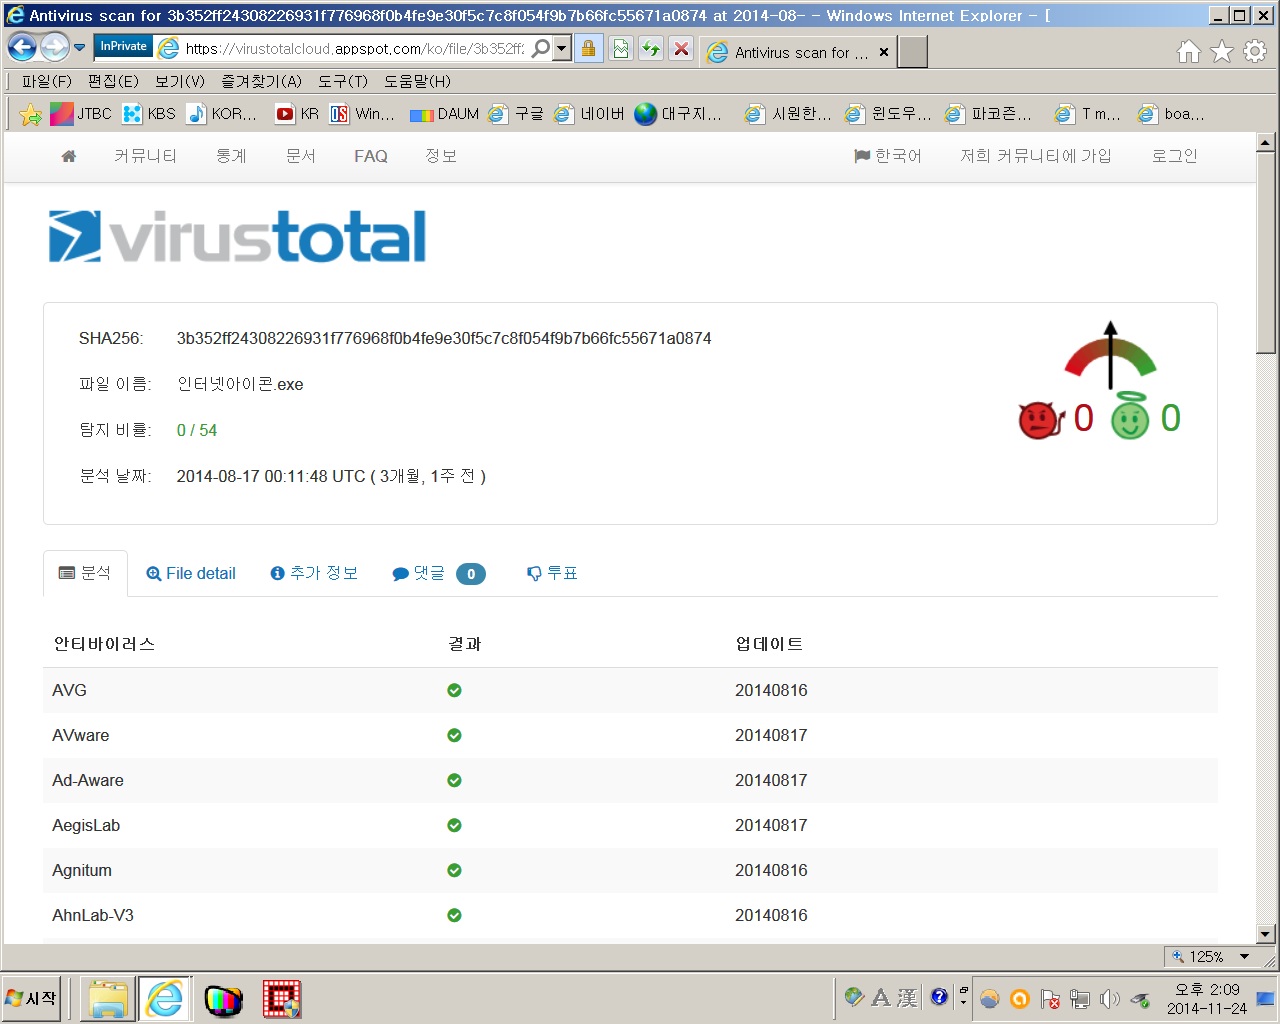This screenshot has width=1280, height=1024.
Task: Click the Action Center flag tray icon
Action: pos(1050,998)
